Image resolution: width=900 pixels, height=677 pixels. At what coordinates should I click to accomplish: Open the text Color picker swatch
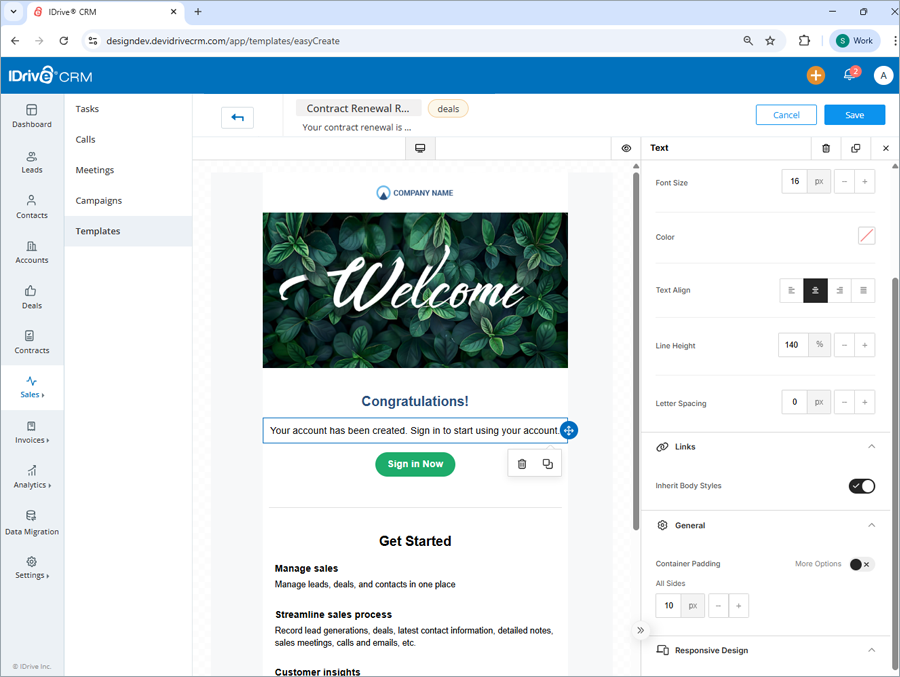tap(866, 234)
